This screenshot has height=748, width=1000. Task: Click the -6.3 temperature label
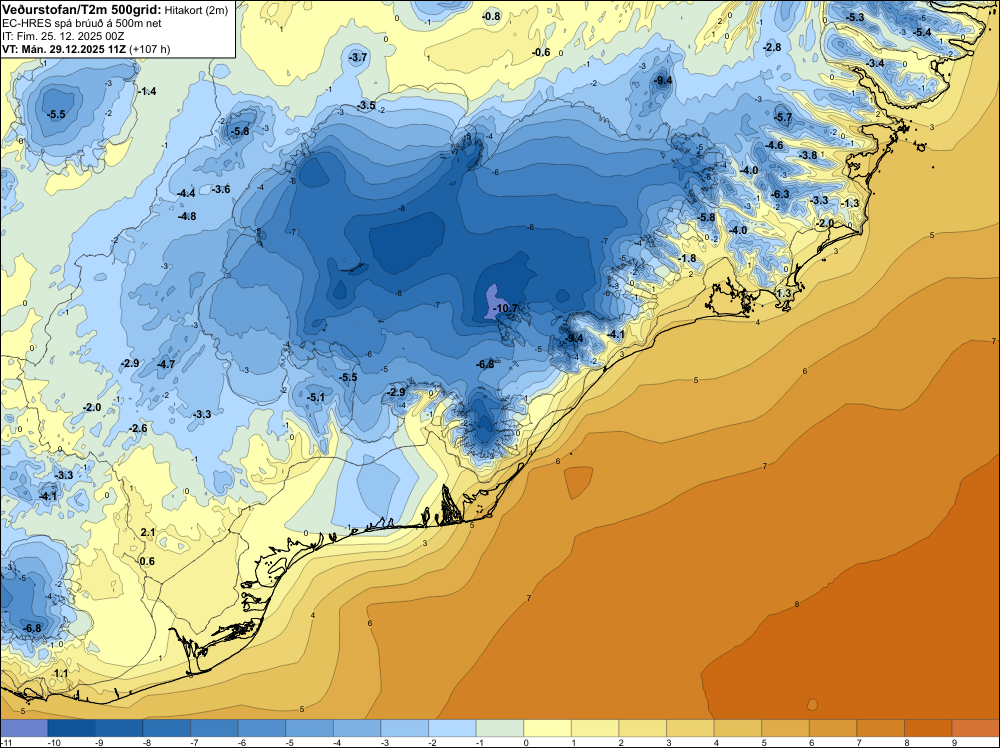point(780,194)
